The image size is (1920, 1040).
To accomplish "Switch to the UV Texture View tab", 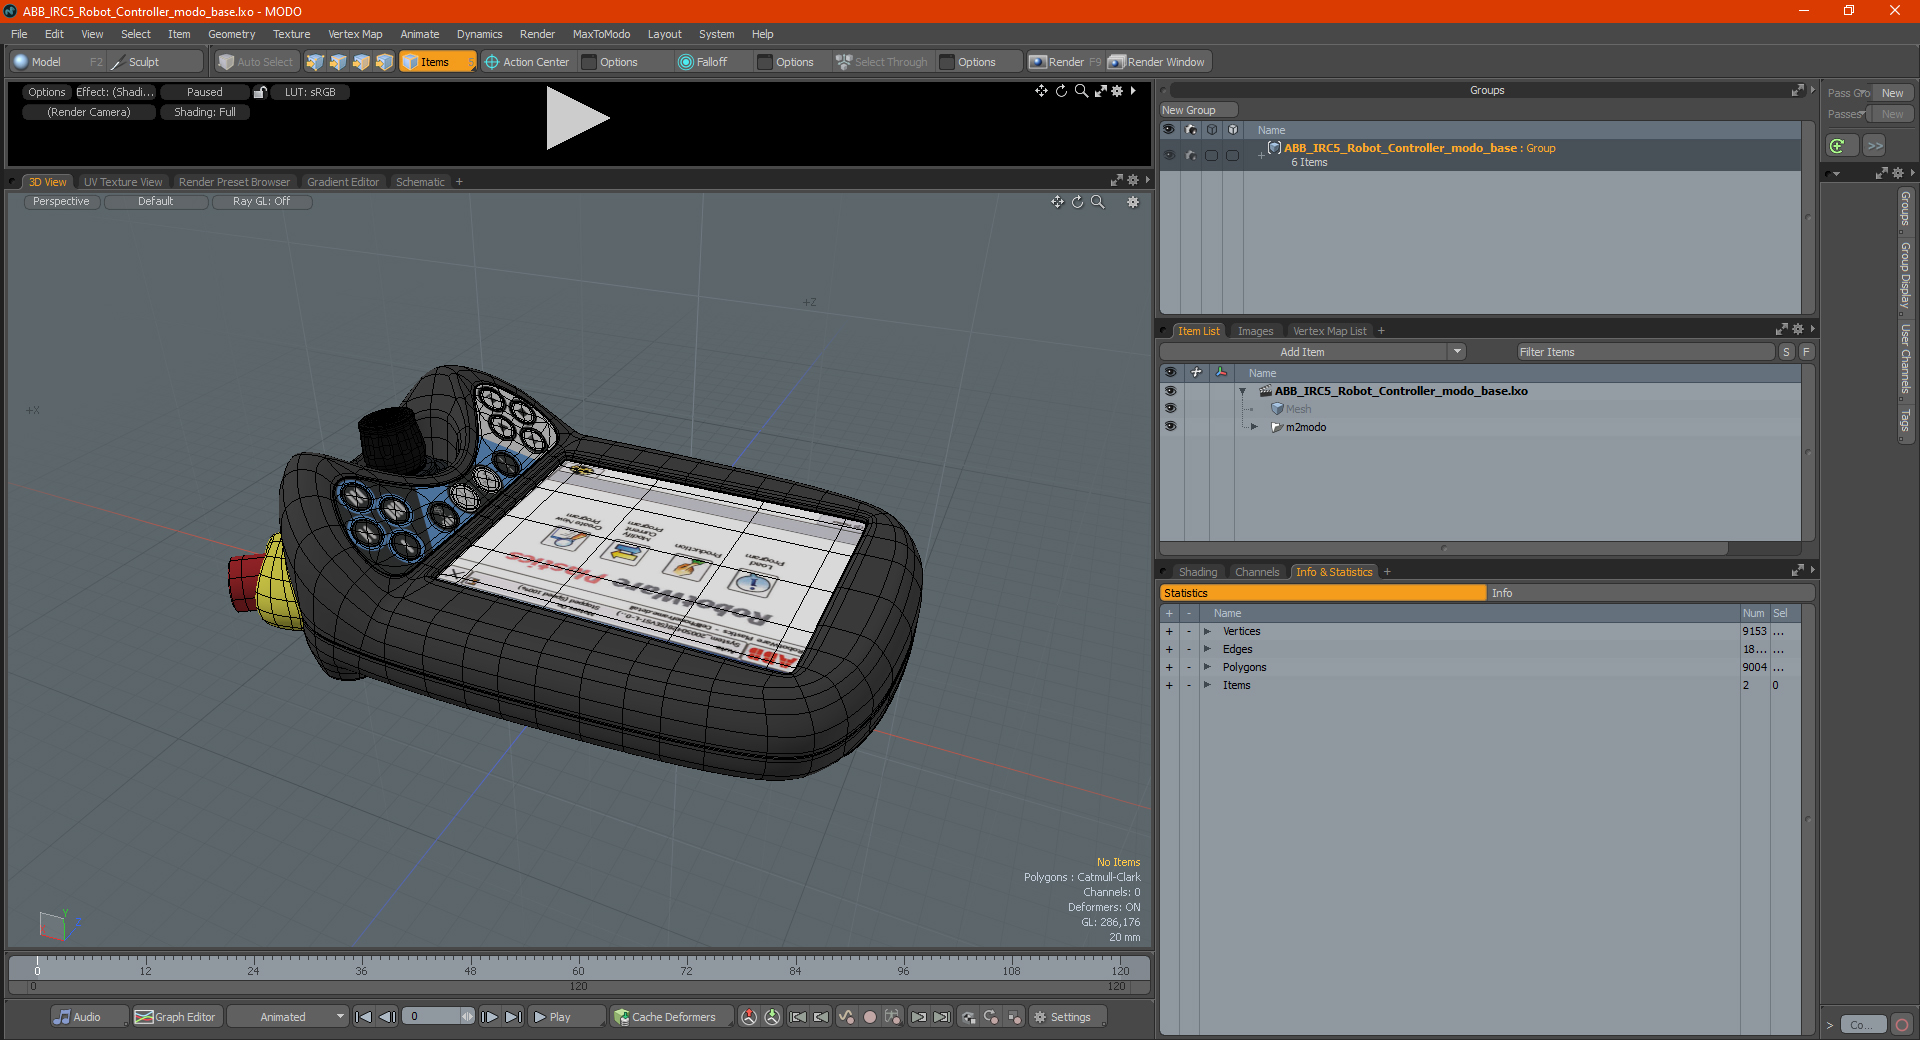I will pyautogui.click(x=123, y=182).
